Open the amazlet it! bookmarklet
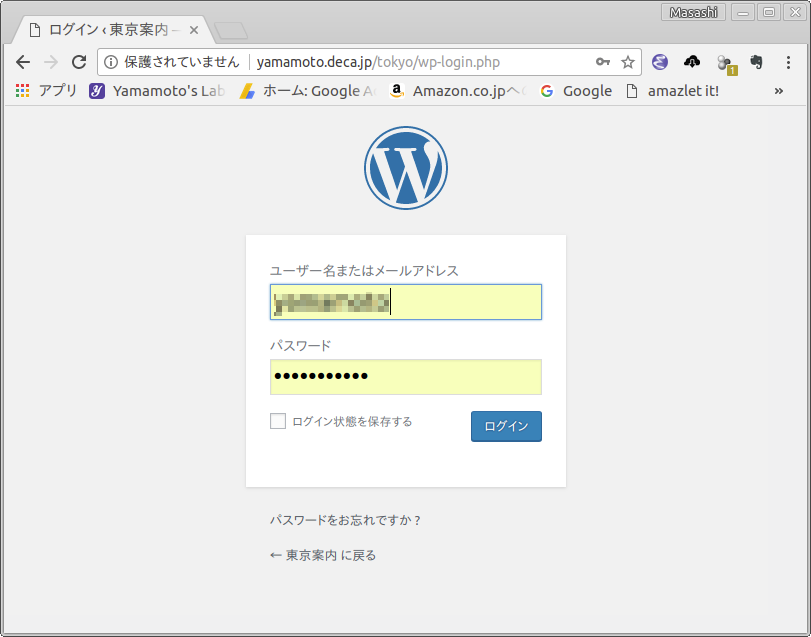811x637 pixels. pos(672,91)
